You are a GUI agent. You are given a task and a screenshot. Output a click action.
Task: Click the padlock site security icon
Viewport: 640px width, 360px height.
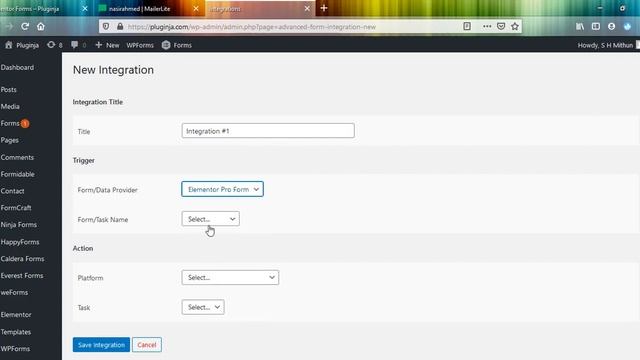coord(120,27)
